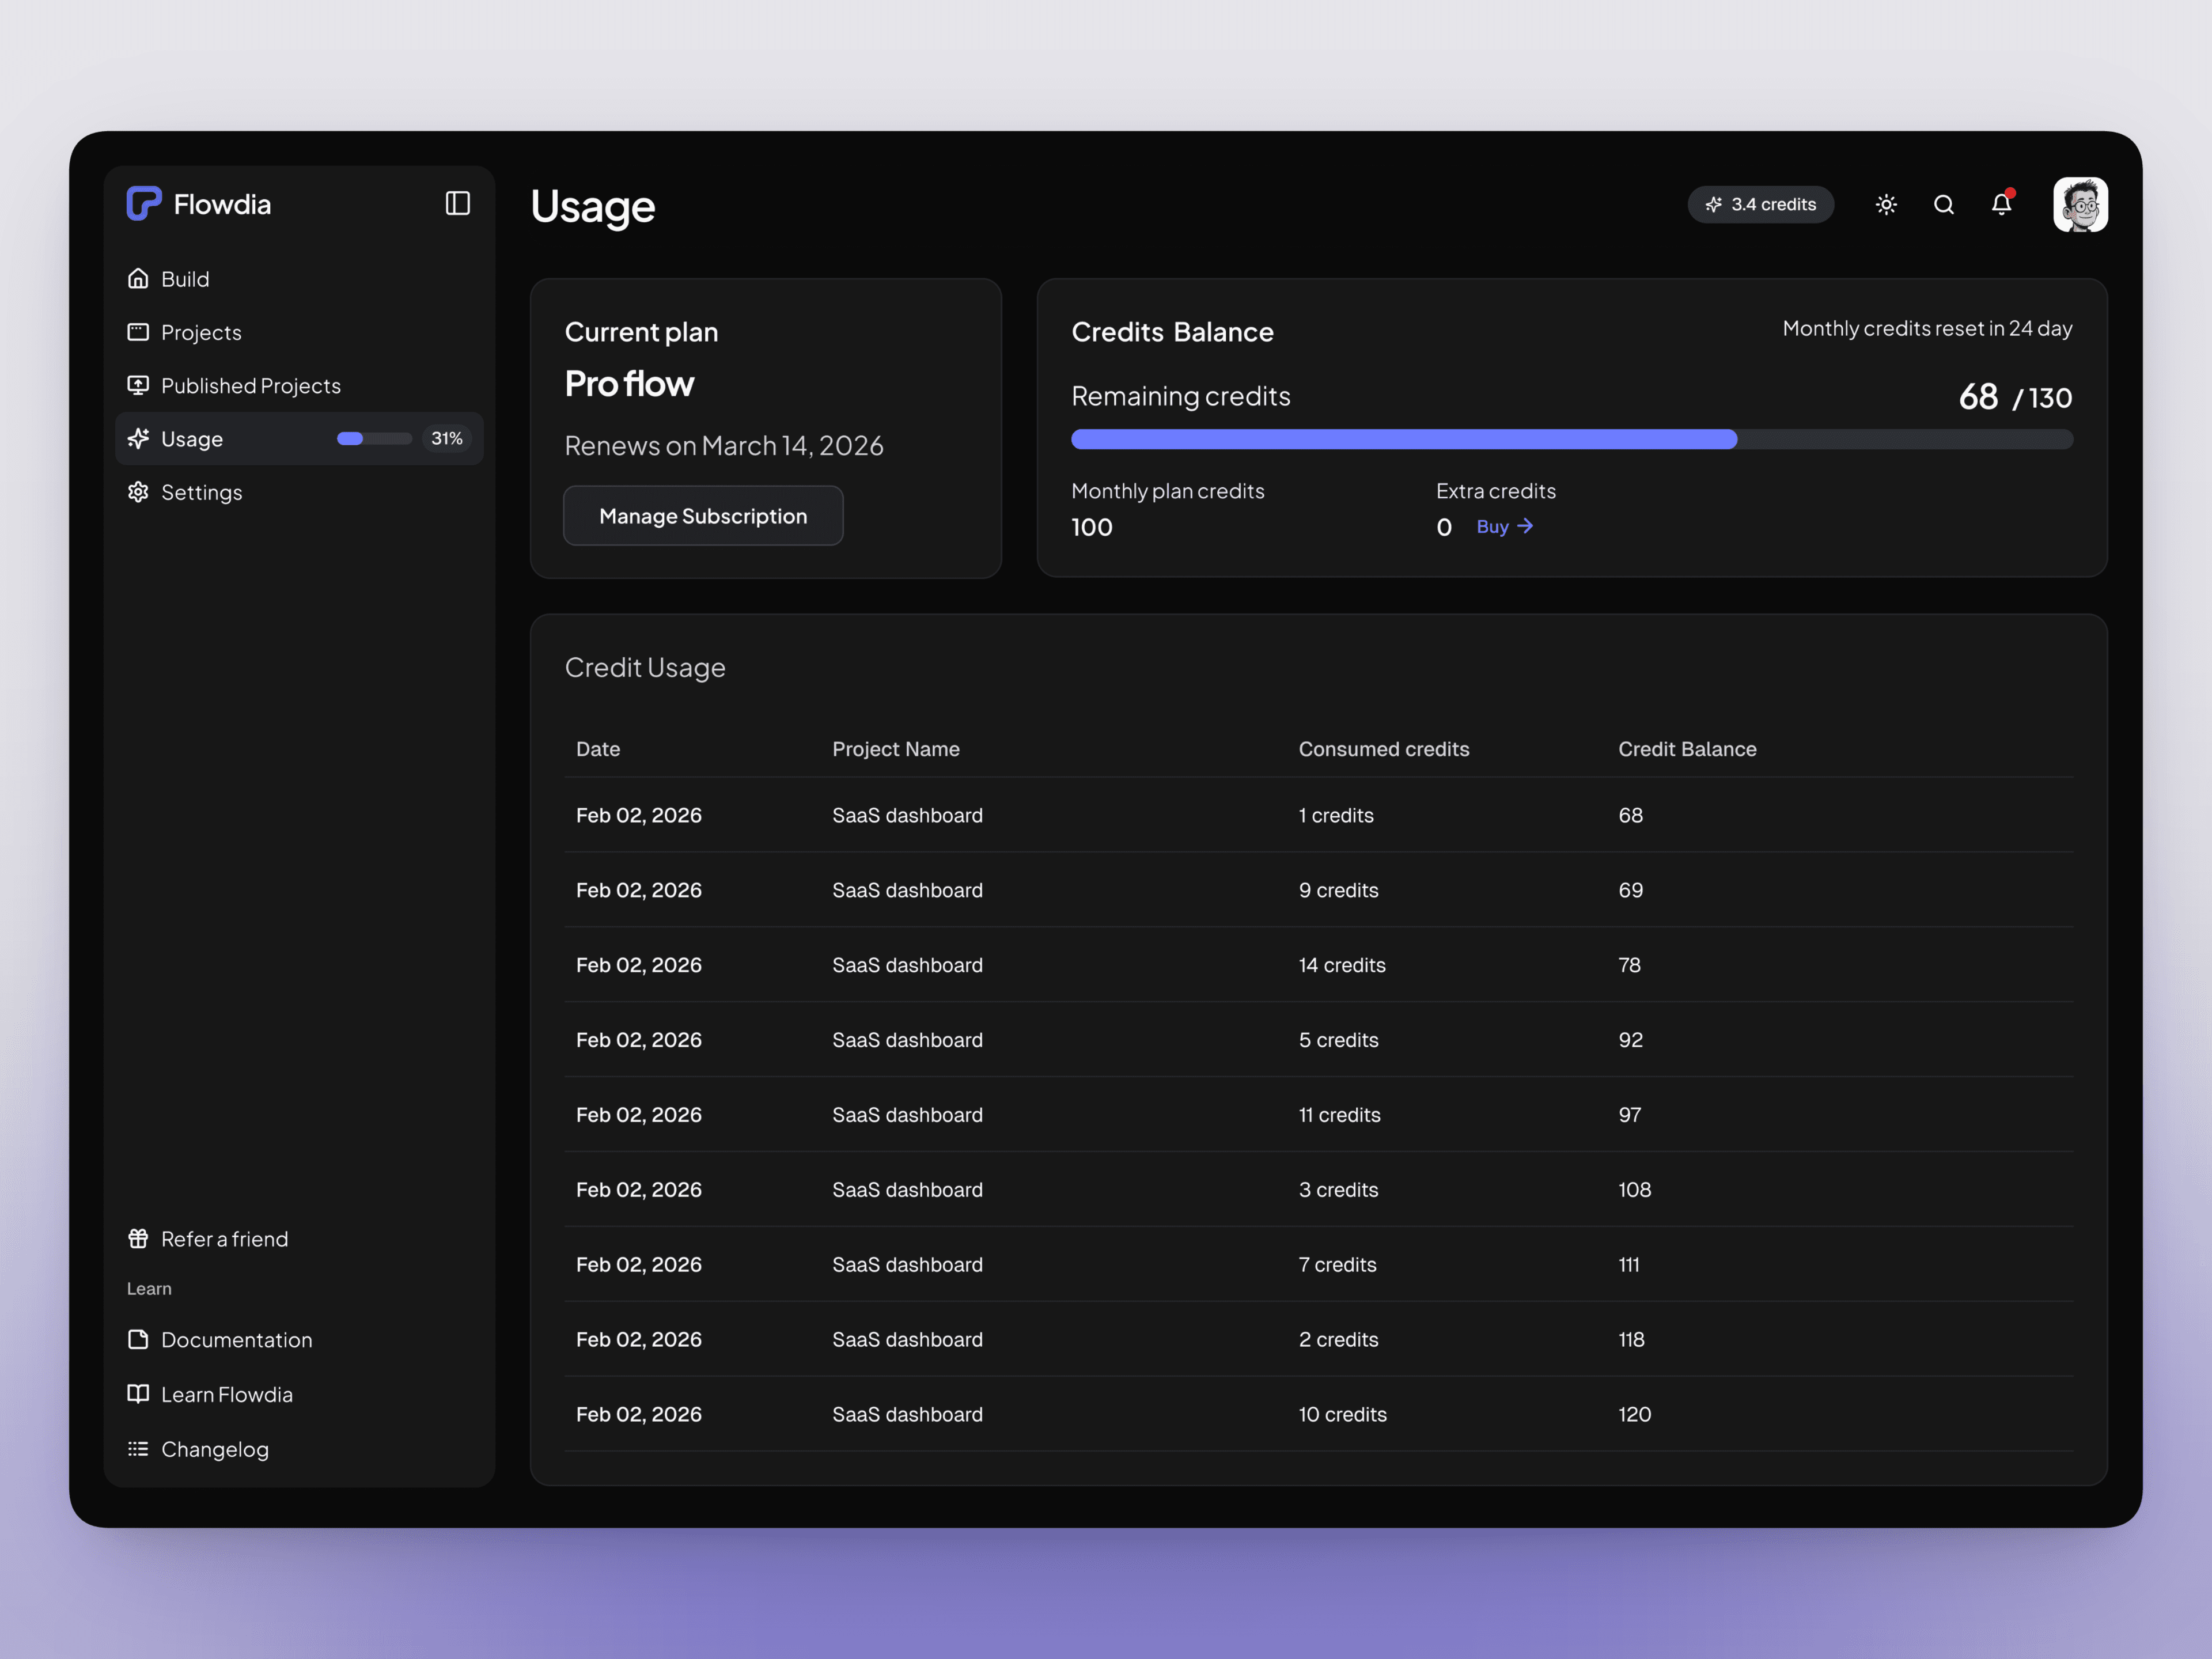Click the Build home icon

click(138, 279)
